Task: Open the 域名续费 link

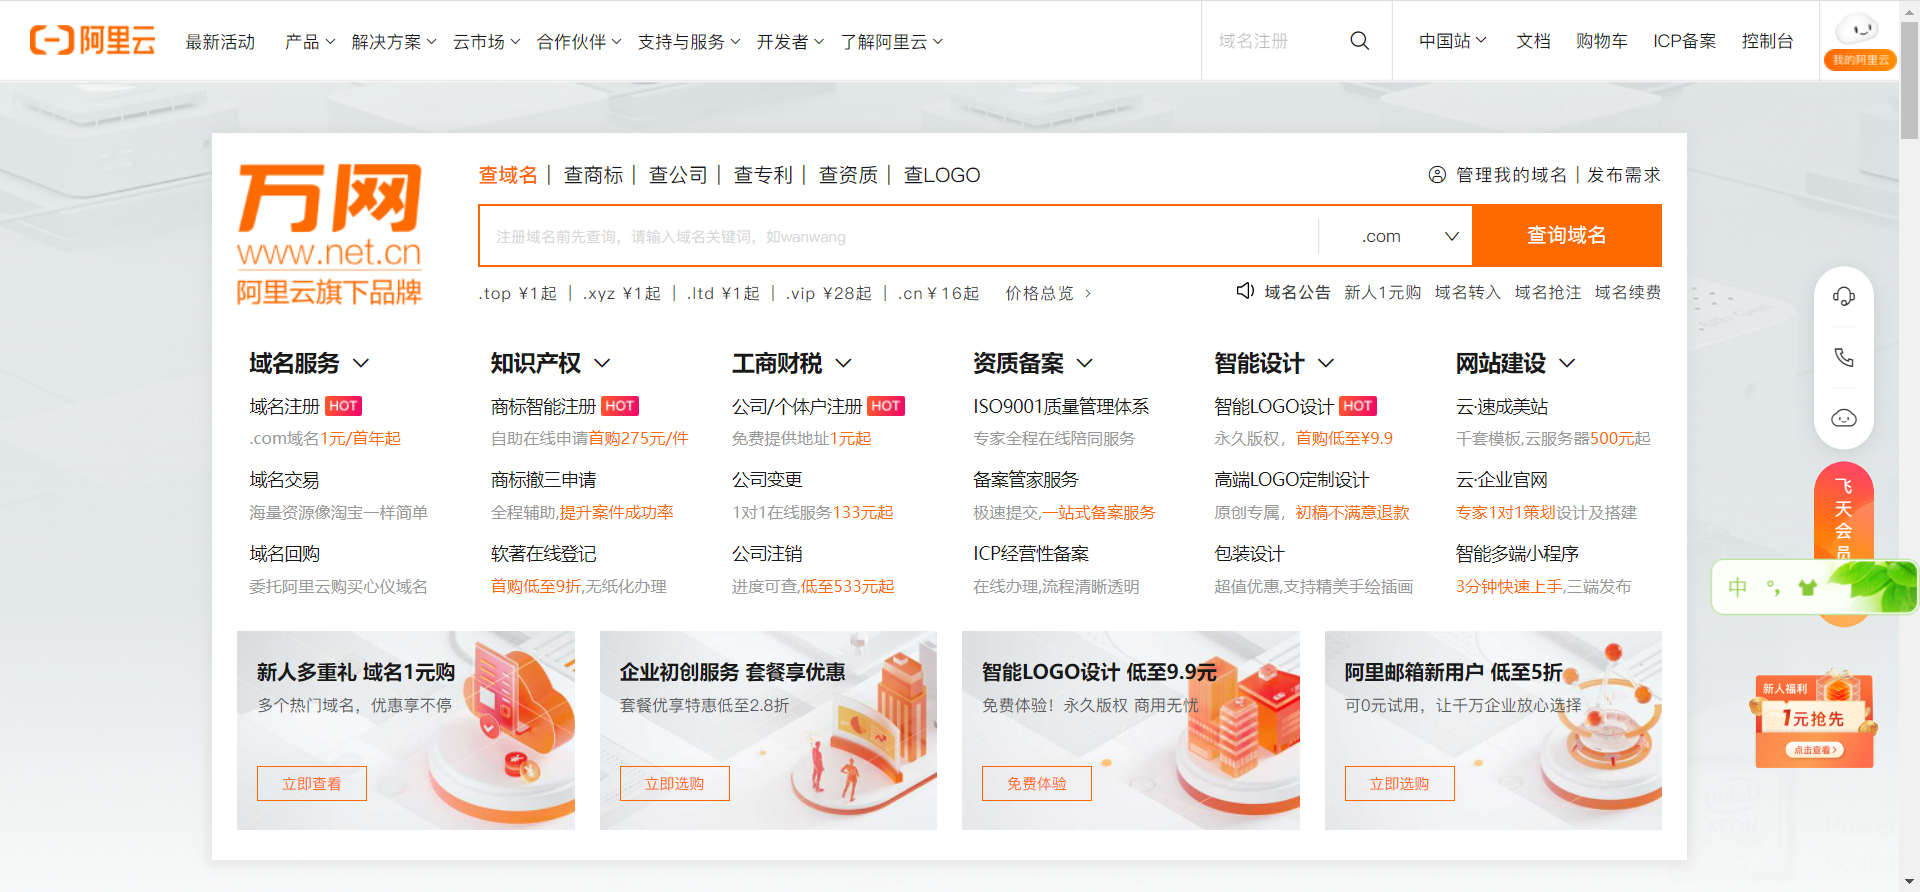Action: tap(1628, 292)
